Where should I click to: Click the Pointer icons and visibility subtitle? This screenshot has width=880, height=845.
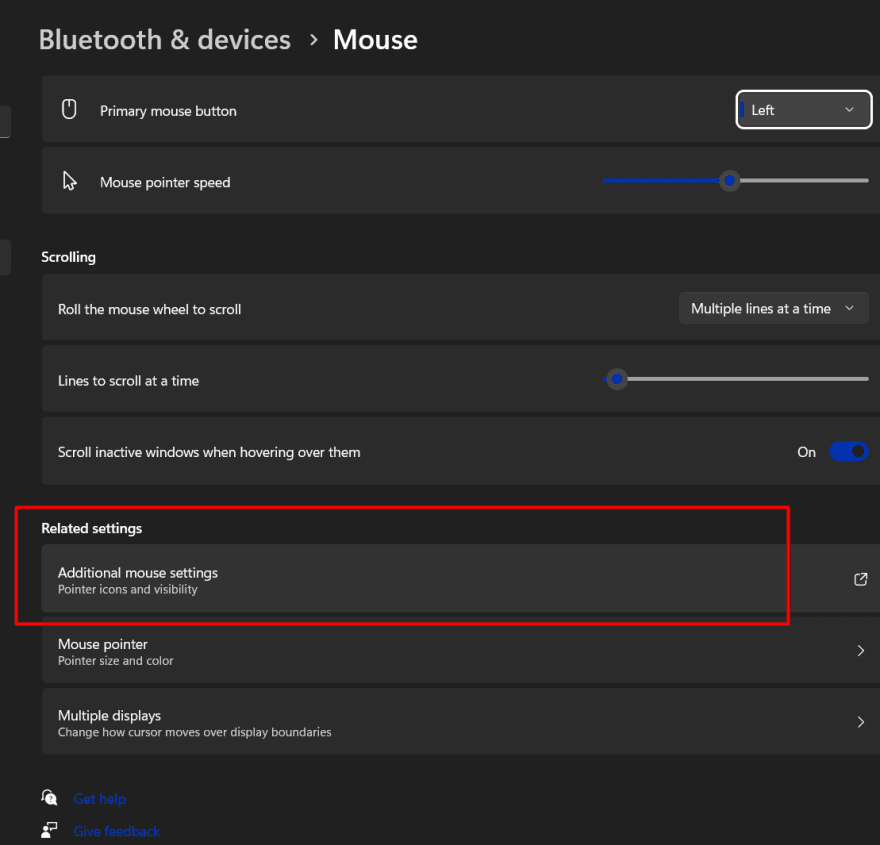point(127,590)
